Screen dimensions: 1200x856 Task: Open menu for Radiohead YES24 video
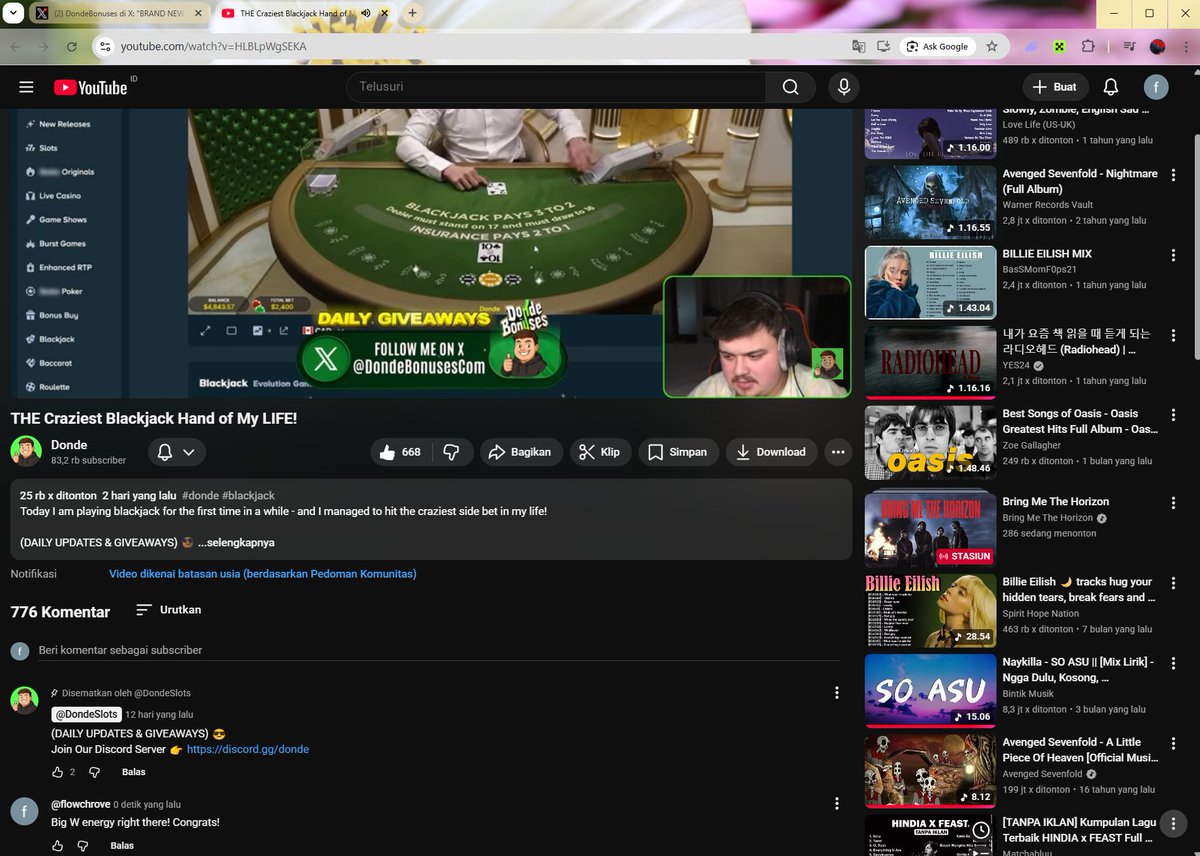pyautogui.click(x=1173, y=336)
